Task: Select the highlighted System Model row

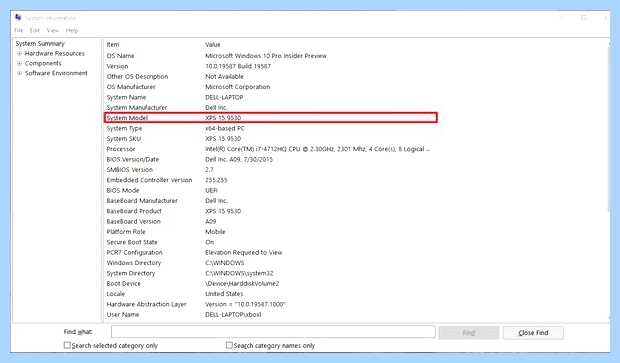Action: [271, 118]
